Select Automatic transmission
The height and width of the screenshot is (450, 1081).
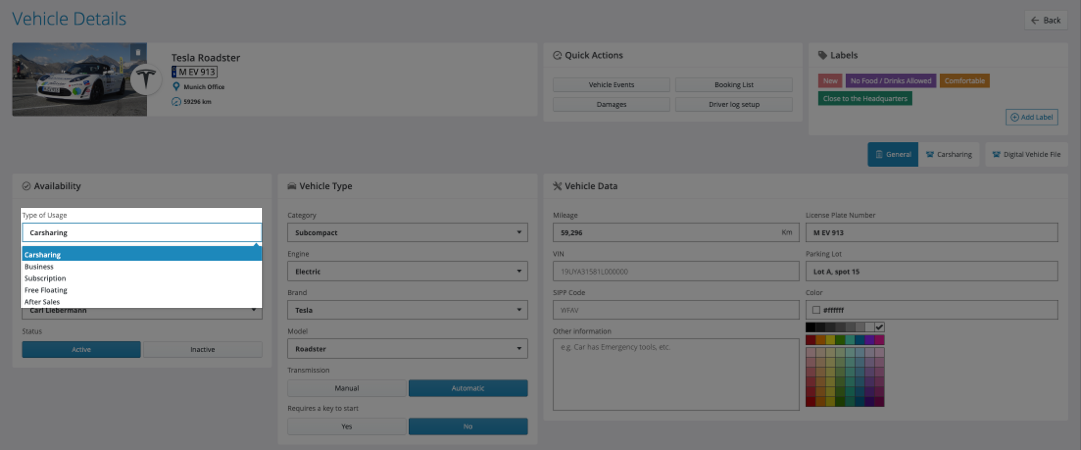[468, 388]
